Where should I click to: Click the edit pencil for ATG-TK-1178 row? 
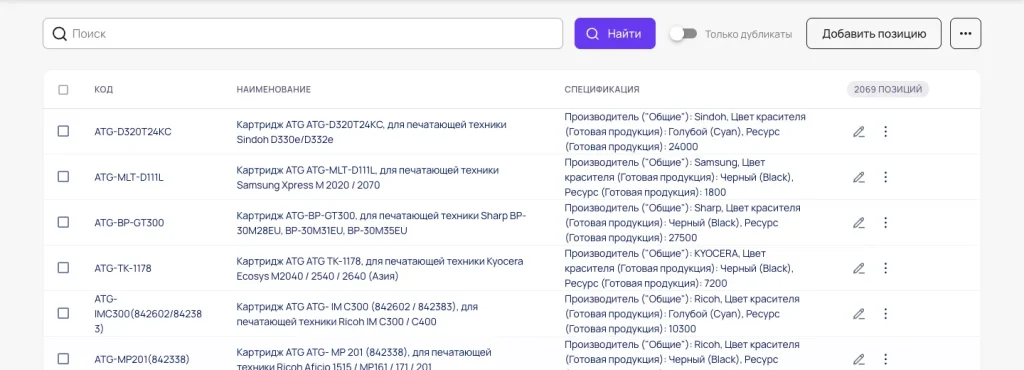point(859,268)
